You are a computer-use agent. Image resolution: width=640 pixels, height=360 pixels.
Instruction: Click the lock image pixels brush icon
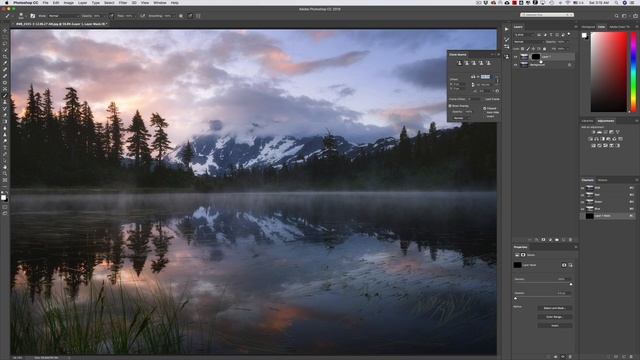point(528,49)
